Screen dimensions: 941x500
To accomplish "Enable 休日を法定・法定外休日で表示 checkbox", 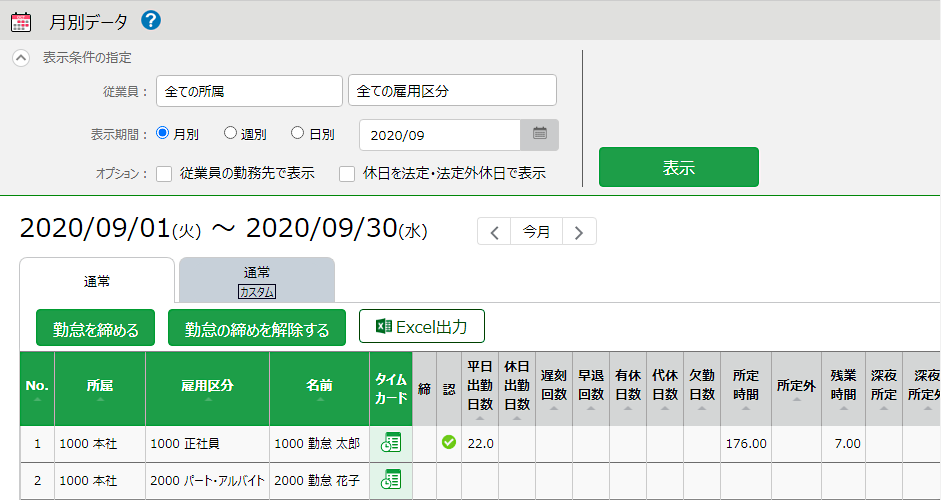I will click(347, 174).
